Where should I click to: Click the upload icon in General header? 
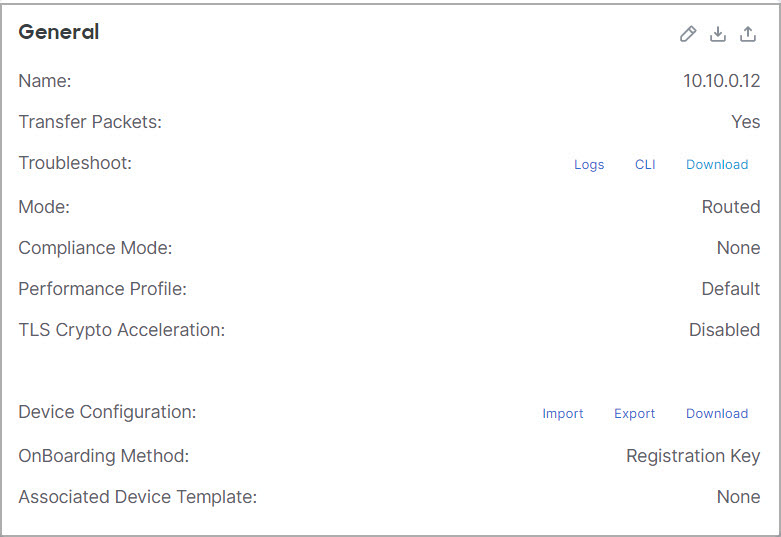tap(748, 34)
